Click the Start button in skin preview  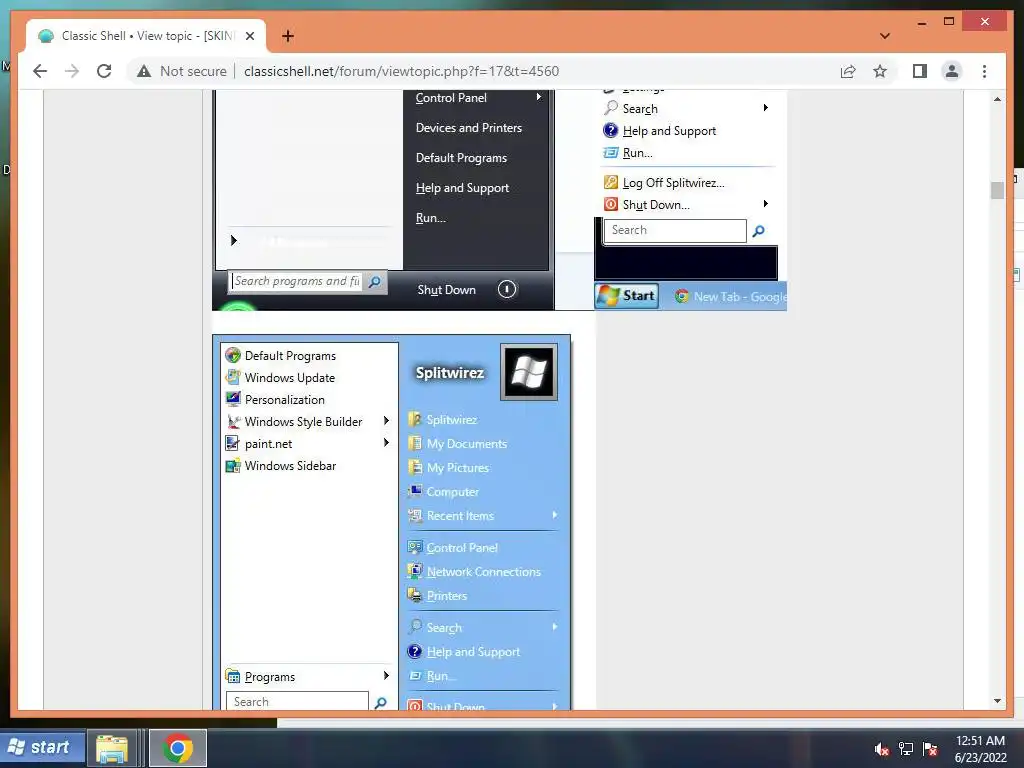point(626,296)
